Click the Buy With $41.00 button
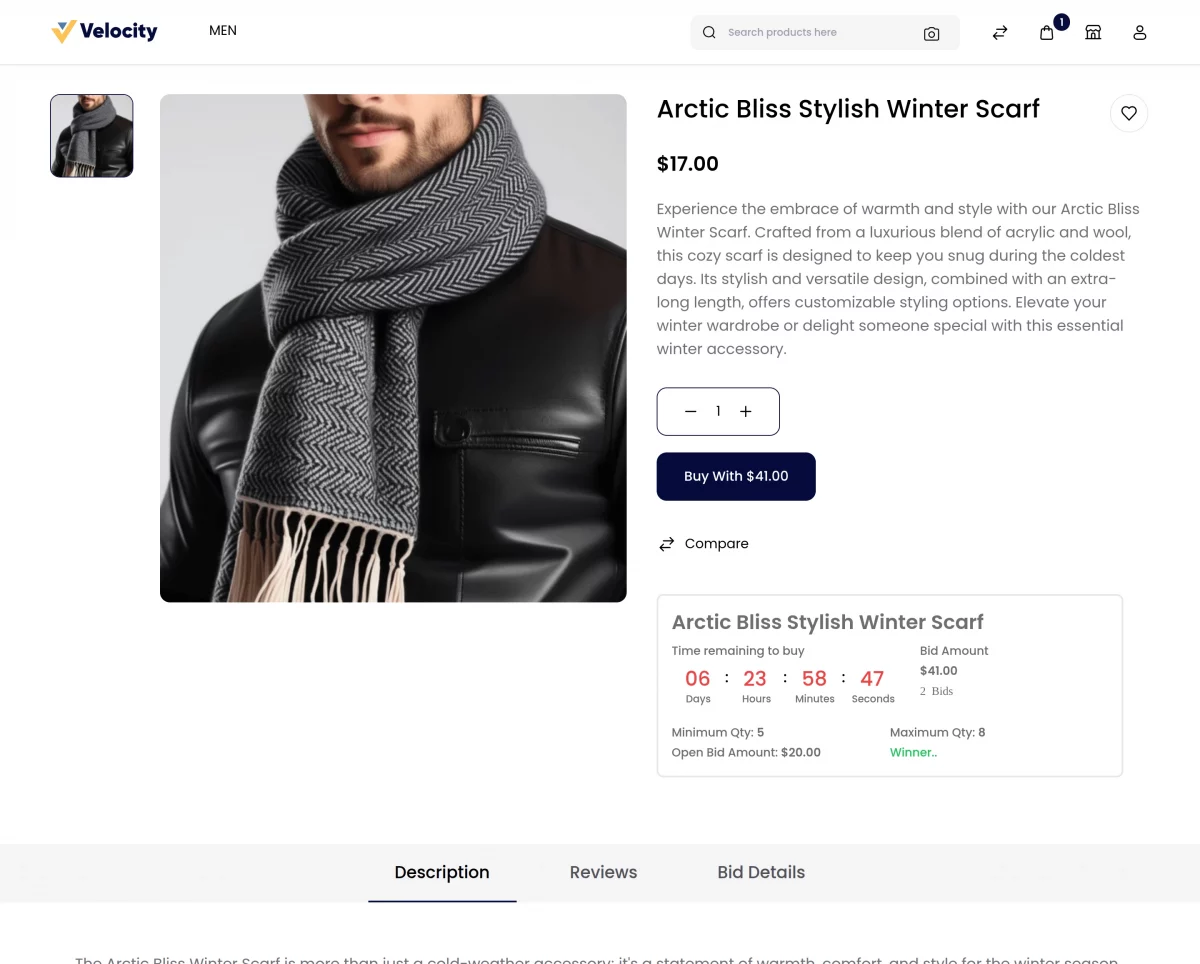1200x964 pixels. [735, 476]
